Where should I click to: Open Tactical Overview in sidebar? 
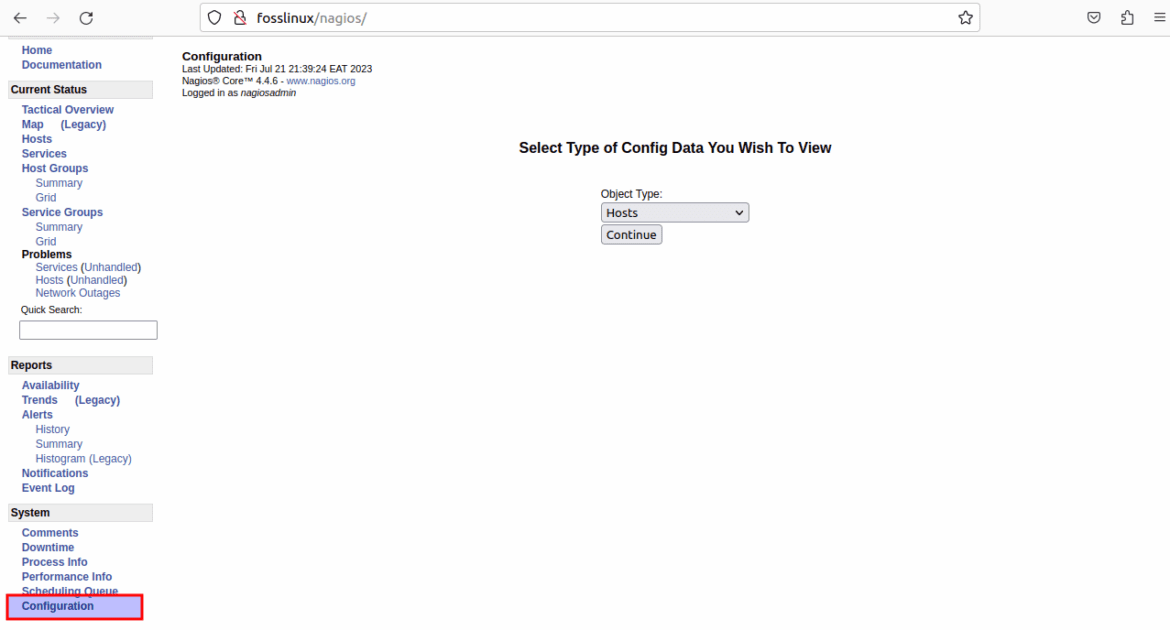[x=68, y=110]
